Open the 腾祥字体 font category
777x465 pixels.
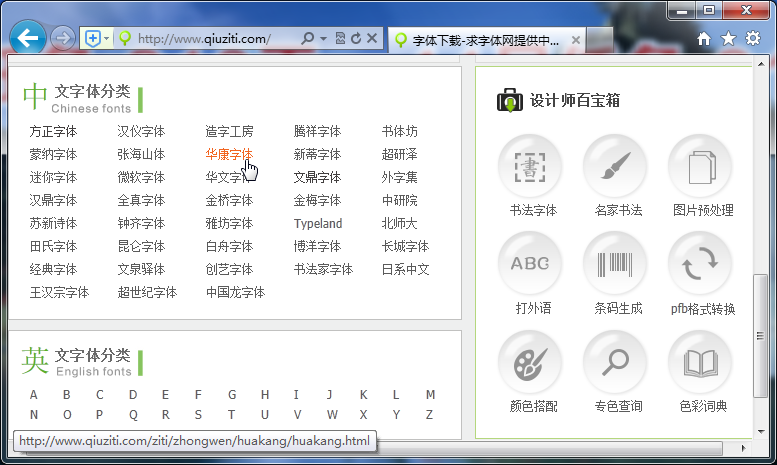click(x=317, y=131)
